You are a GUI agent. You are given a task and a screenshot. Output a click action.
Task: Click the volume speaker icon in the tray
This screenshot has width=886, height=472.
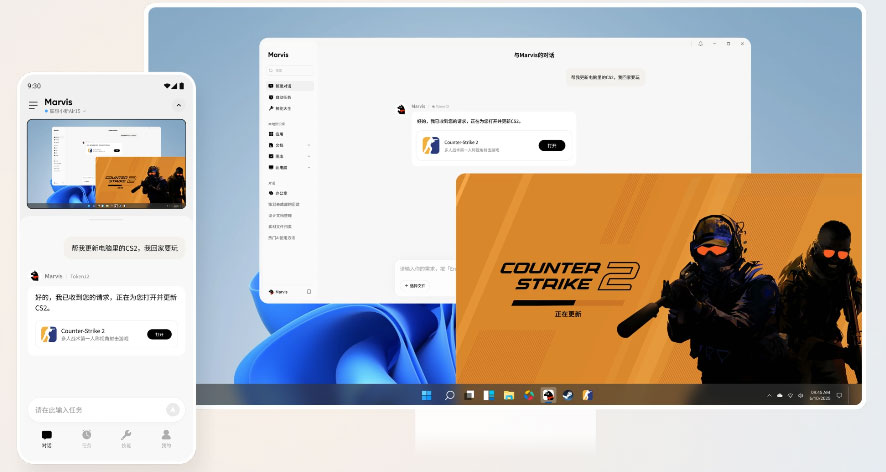tap(800, 396)
